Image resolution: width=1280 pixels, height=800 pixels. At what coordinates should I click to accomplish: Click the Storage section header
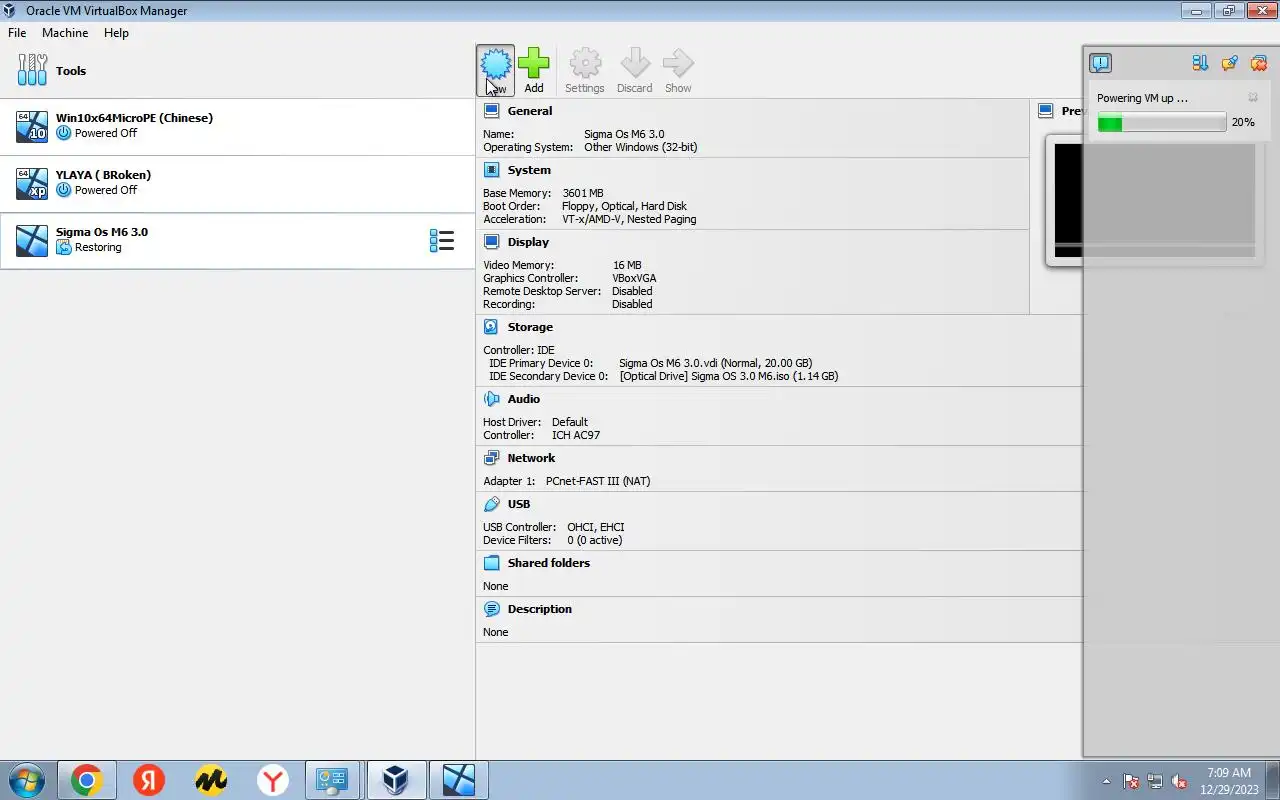click(530, 327)
